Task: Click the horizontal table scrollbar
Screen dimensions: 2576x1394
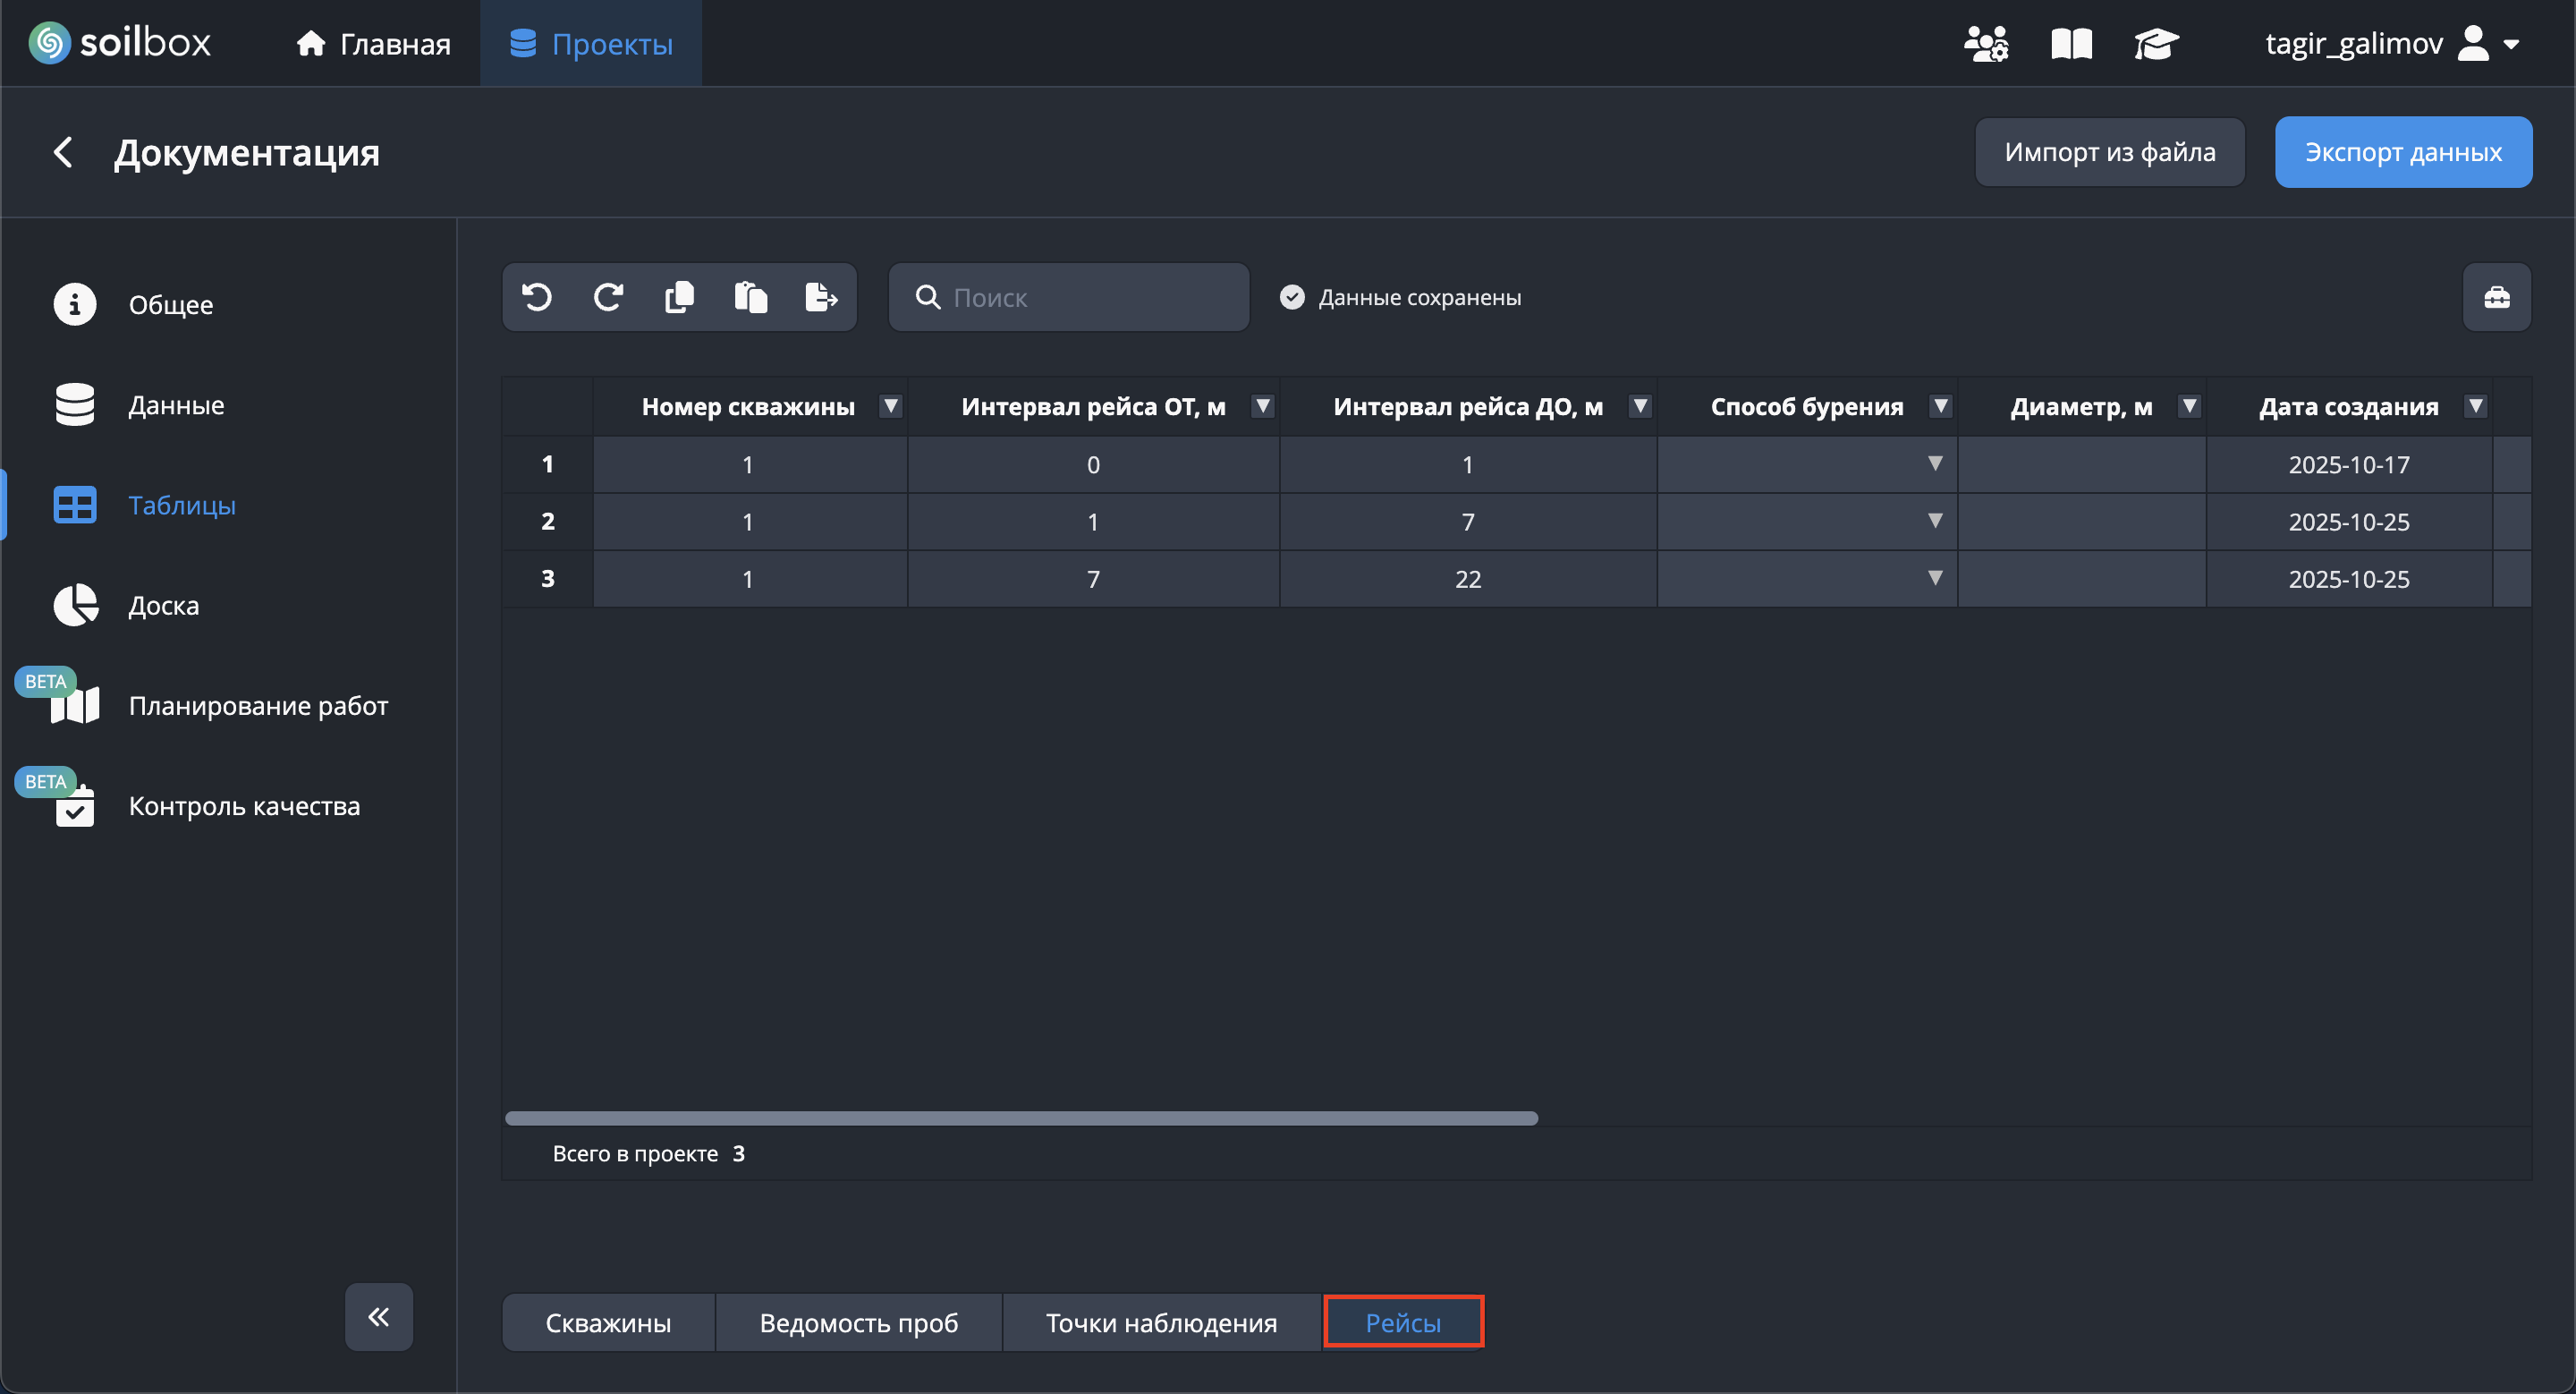Action: click(1021, 1118)
